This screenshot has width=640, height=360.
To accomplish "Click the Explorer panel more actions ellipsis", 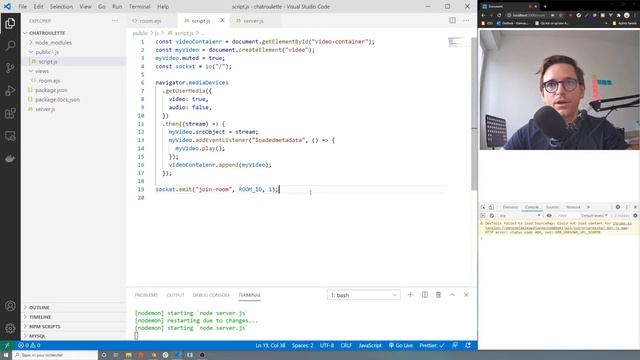I will (115, 20).
